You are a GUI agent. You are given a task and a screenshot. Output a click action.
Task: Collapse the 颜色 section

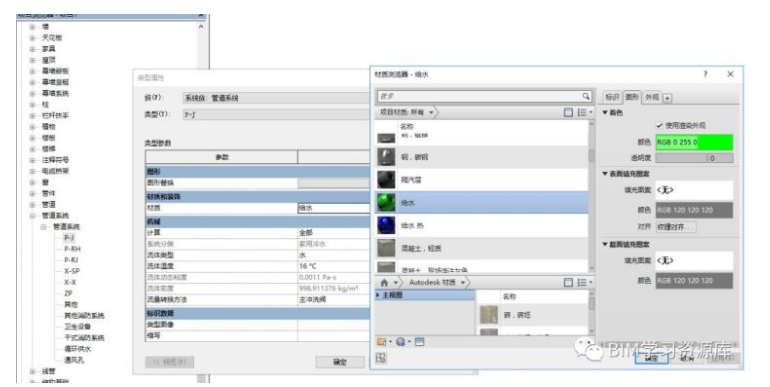(605, 113)
